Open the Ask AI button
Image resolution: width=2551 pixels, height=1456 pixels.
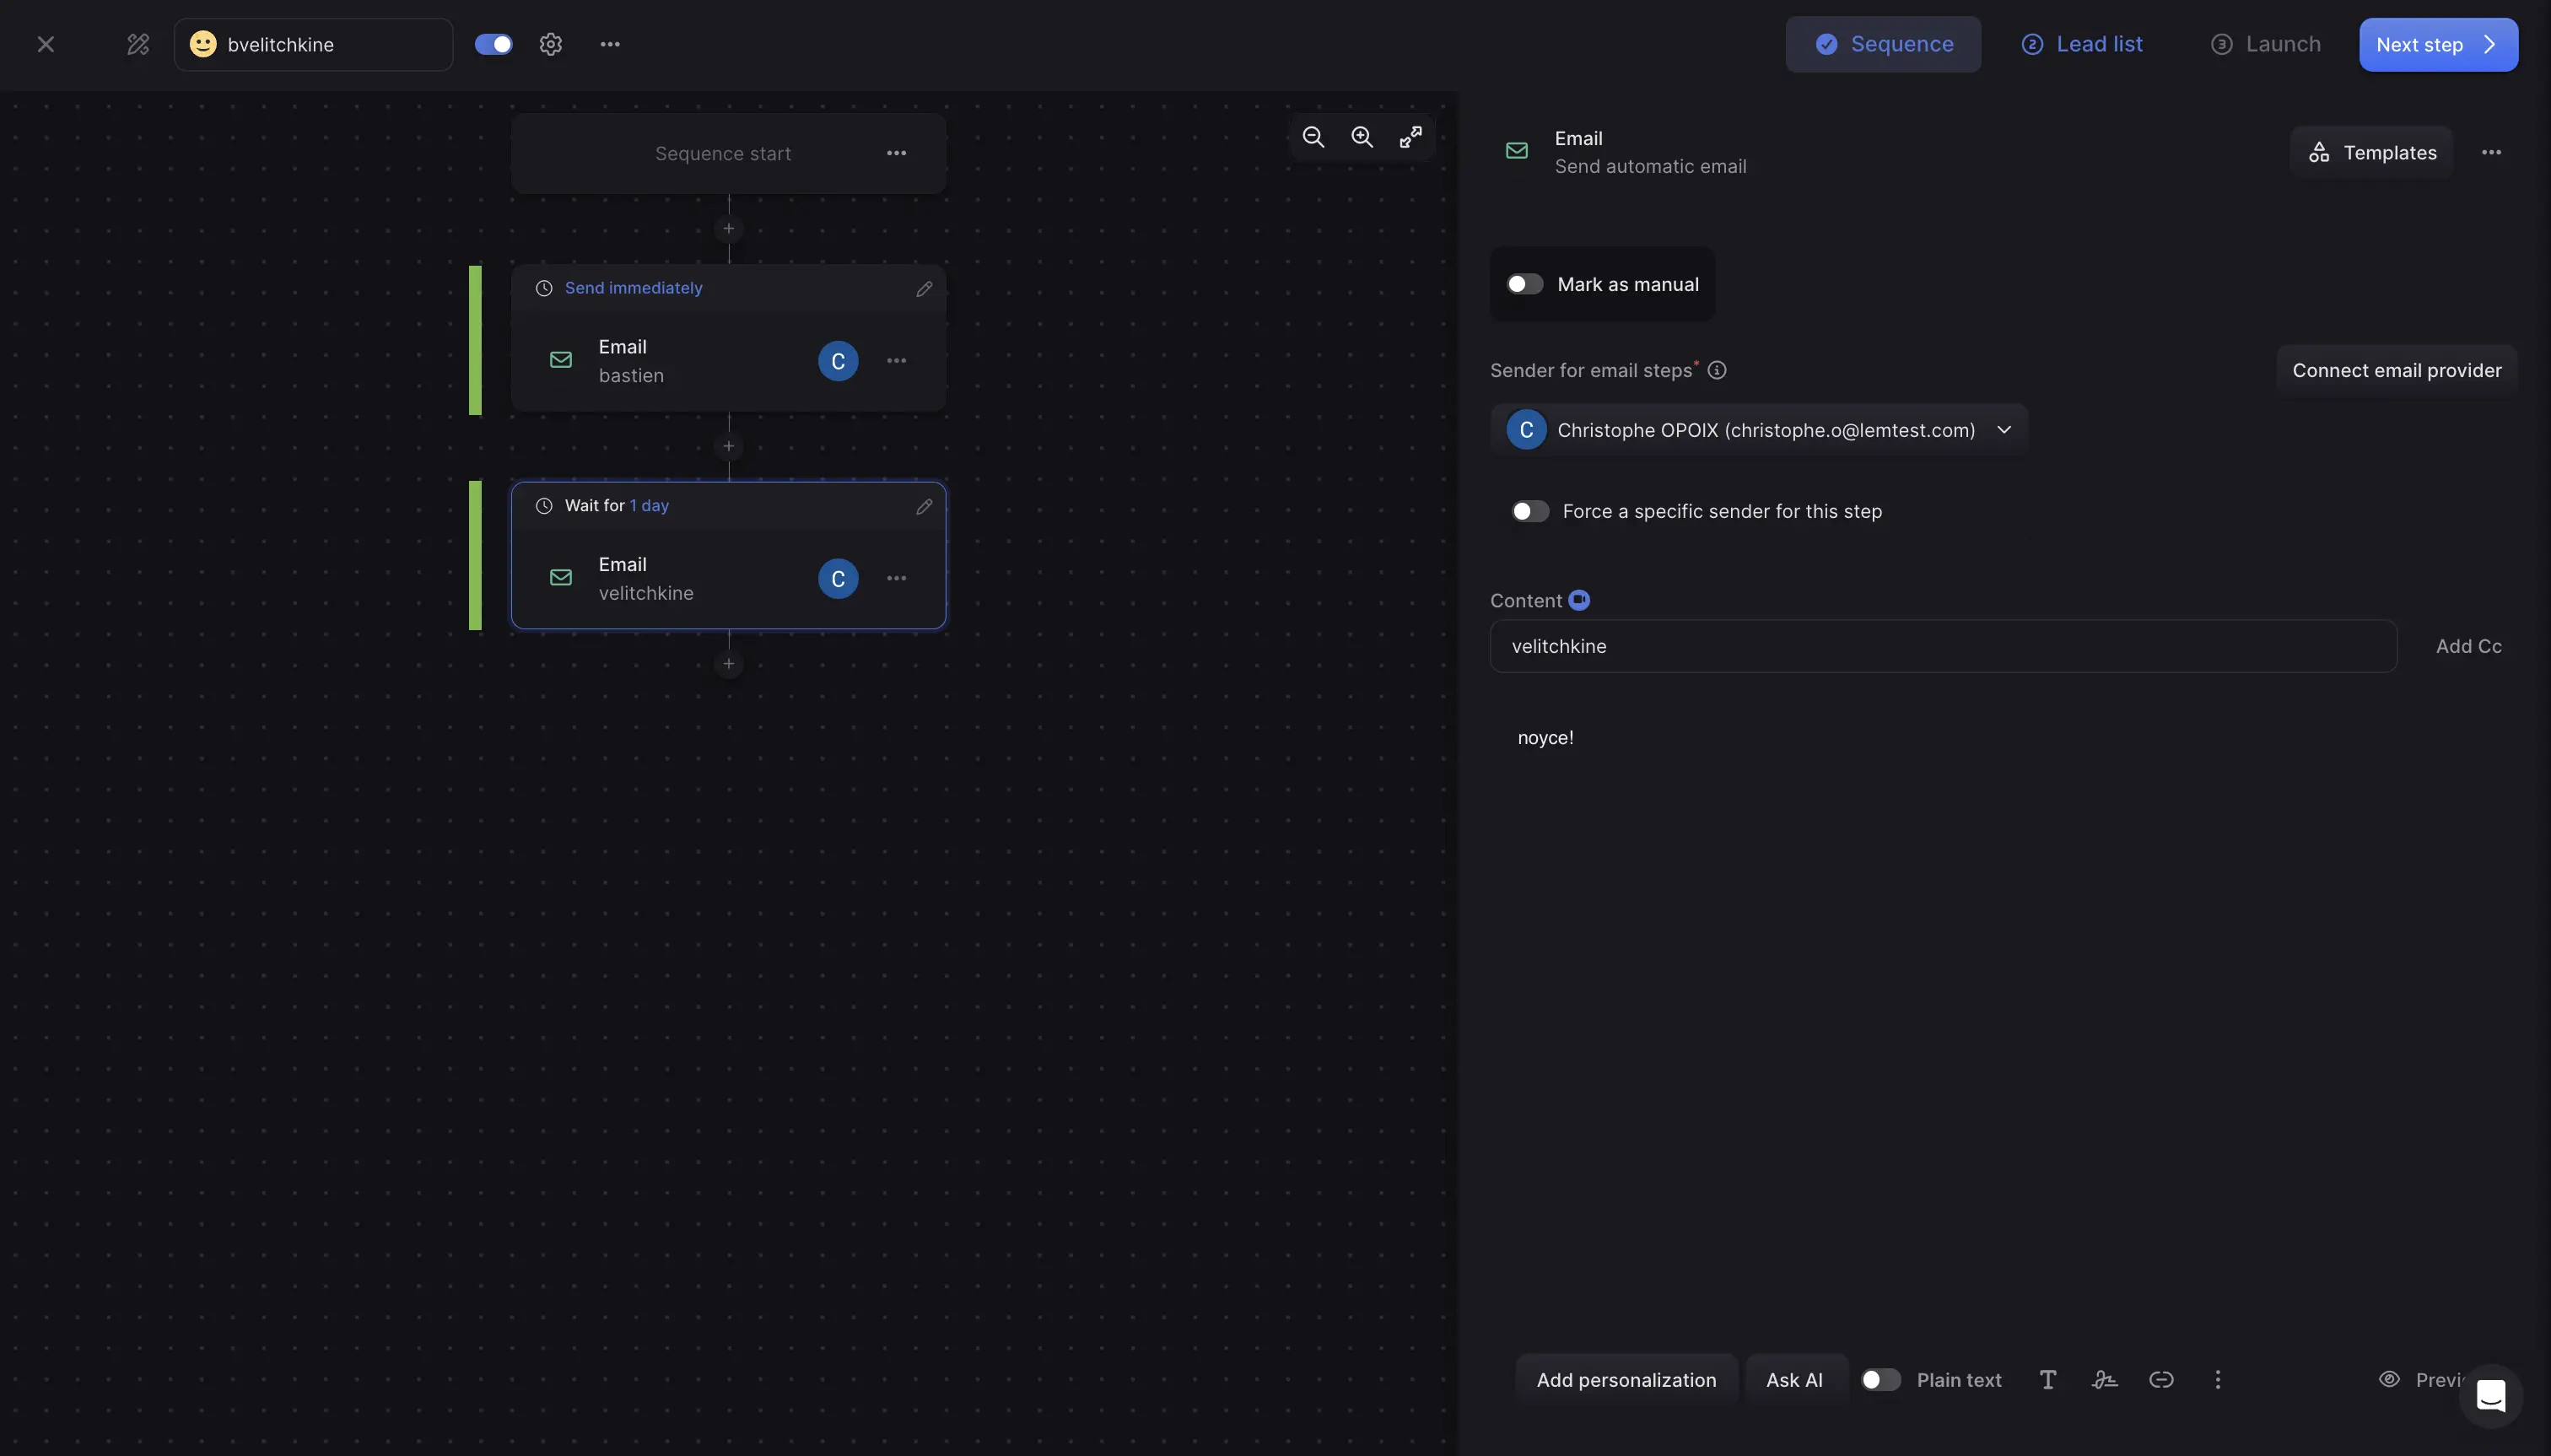pos(1794,1380)
